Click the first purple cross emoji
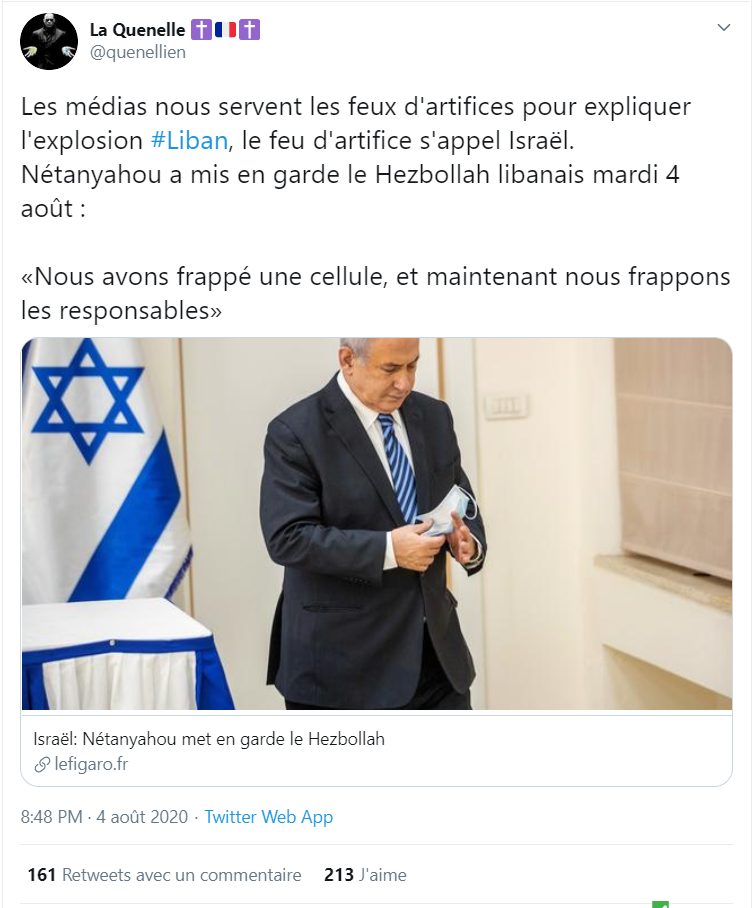754x908 pixels. pos(202,30)
